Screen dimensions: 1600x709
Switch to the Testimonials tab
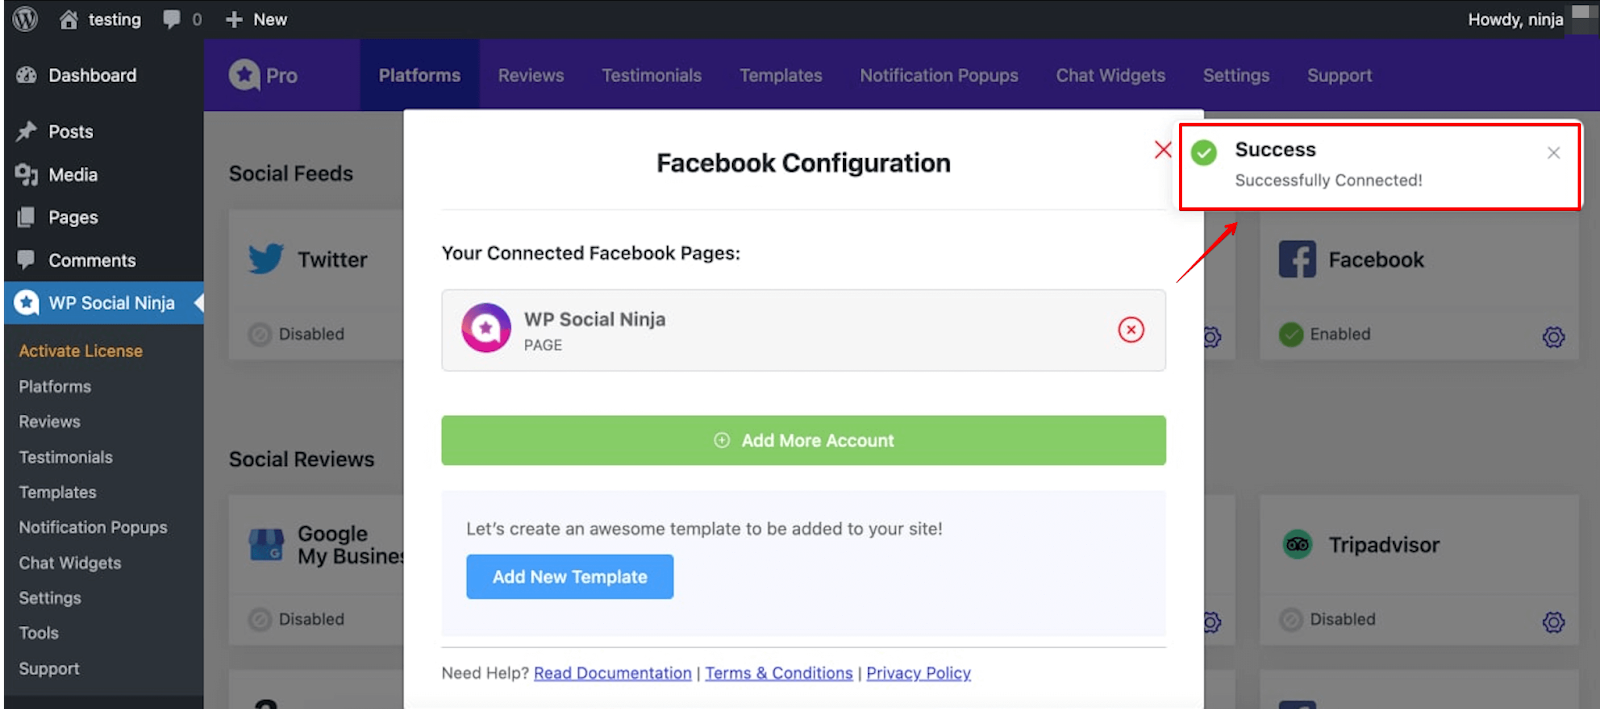point(652,75)
